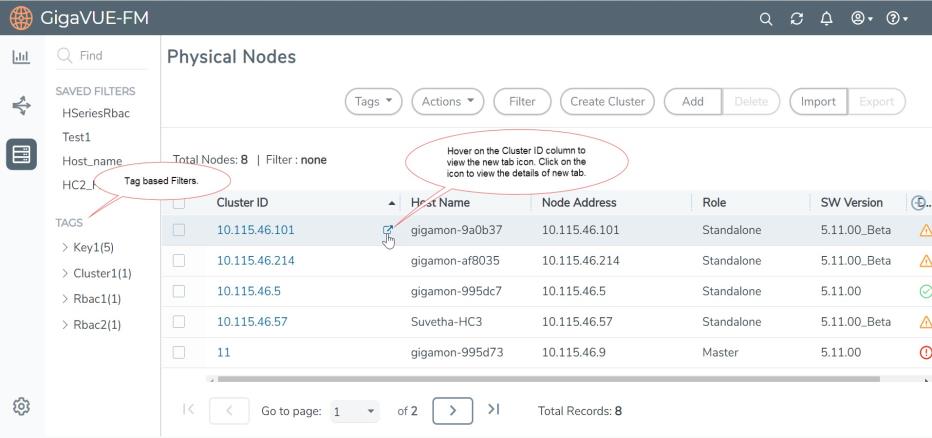This screenshot has width=932, height=438.
Task: Open the Actions dropdown button
Action: pyautogui.click(x=448, y=102)
